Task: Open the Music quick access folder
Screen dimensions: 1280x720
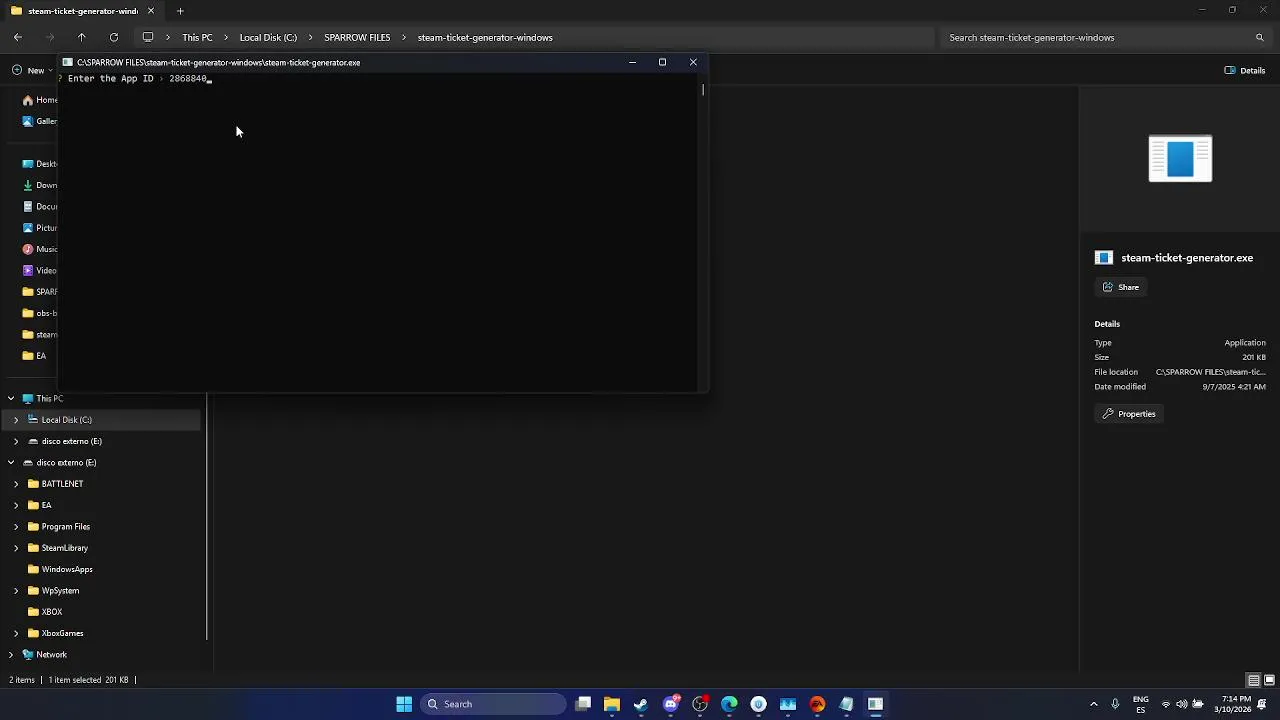Action: (41, 249)
